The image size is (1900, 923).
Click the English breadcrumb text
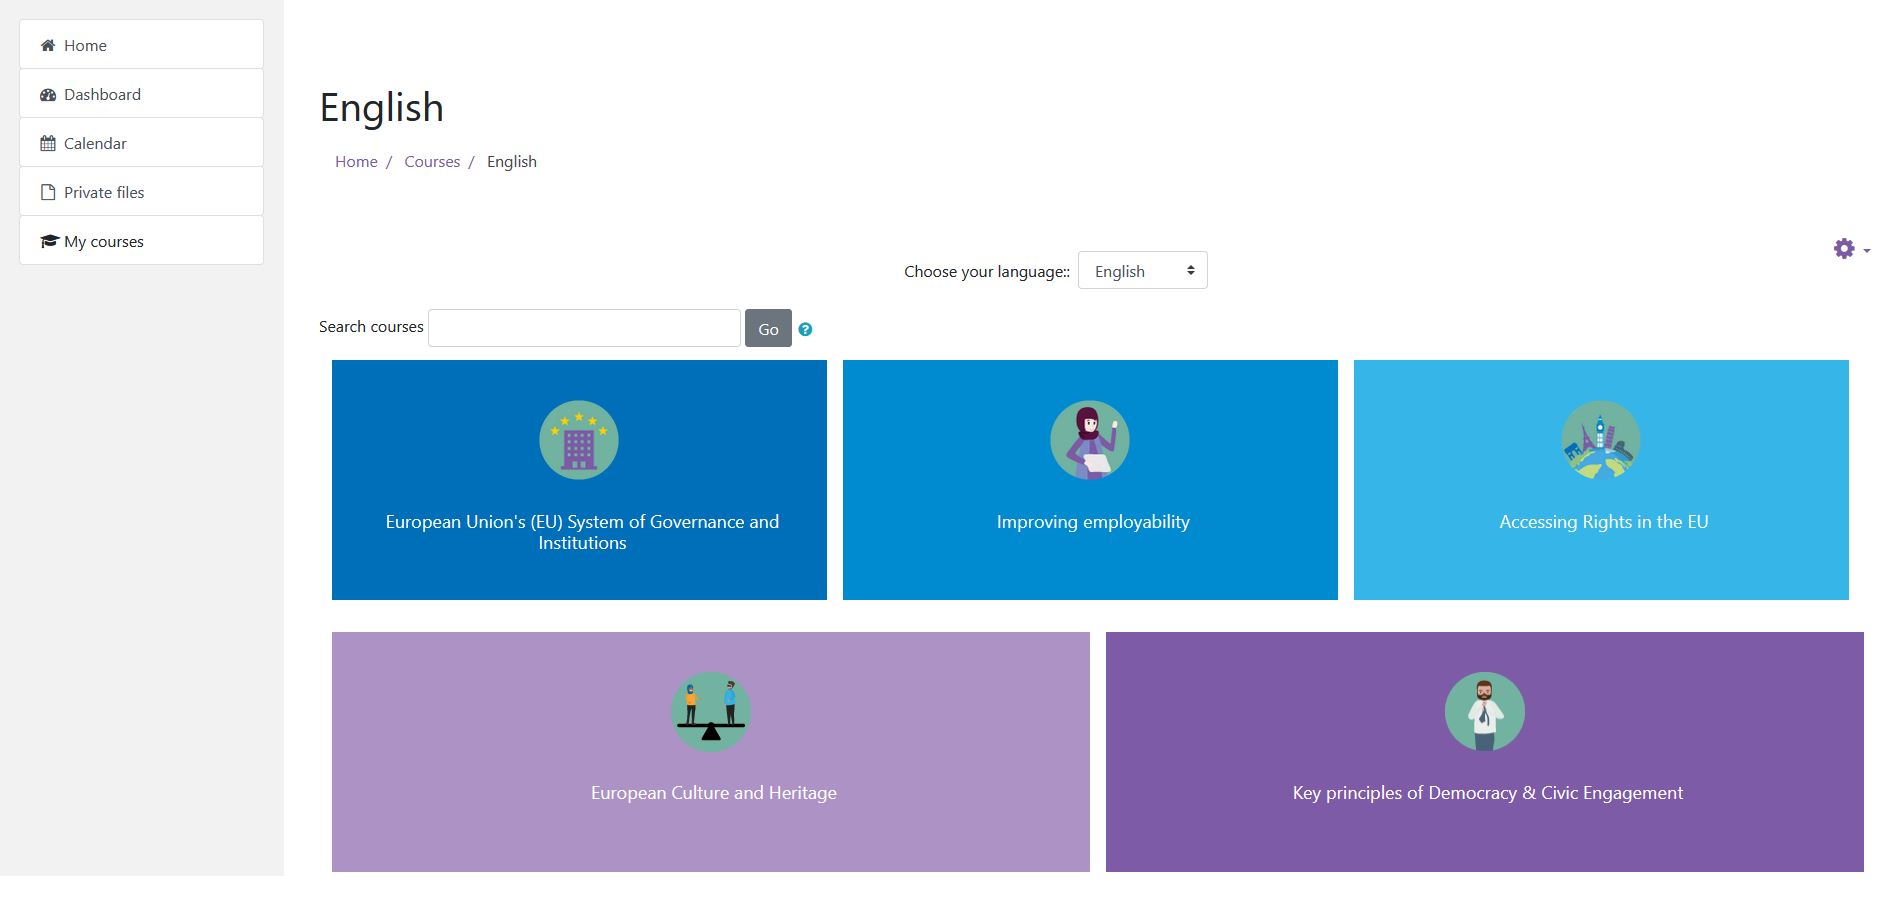pos(512,161)
